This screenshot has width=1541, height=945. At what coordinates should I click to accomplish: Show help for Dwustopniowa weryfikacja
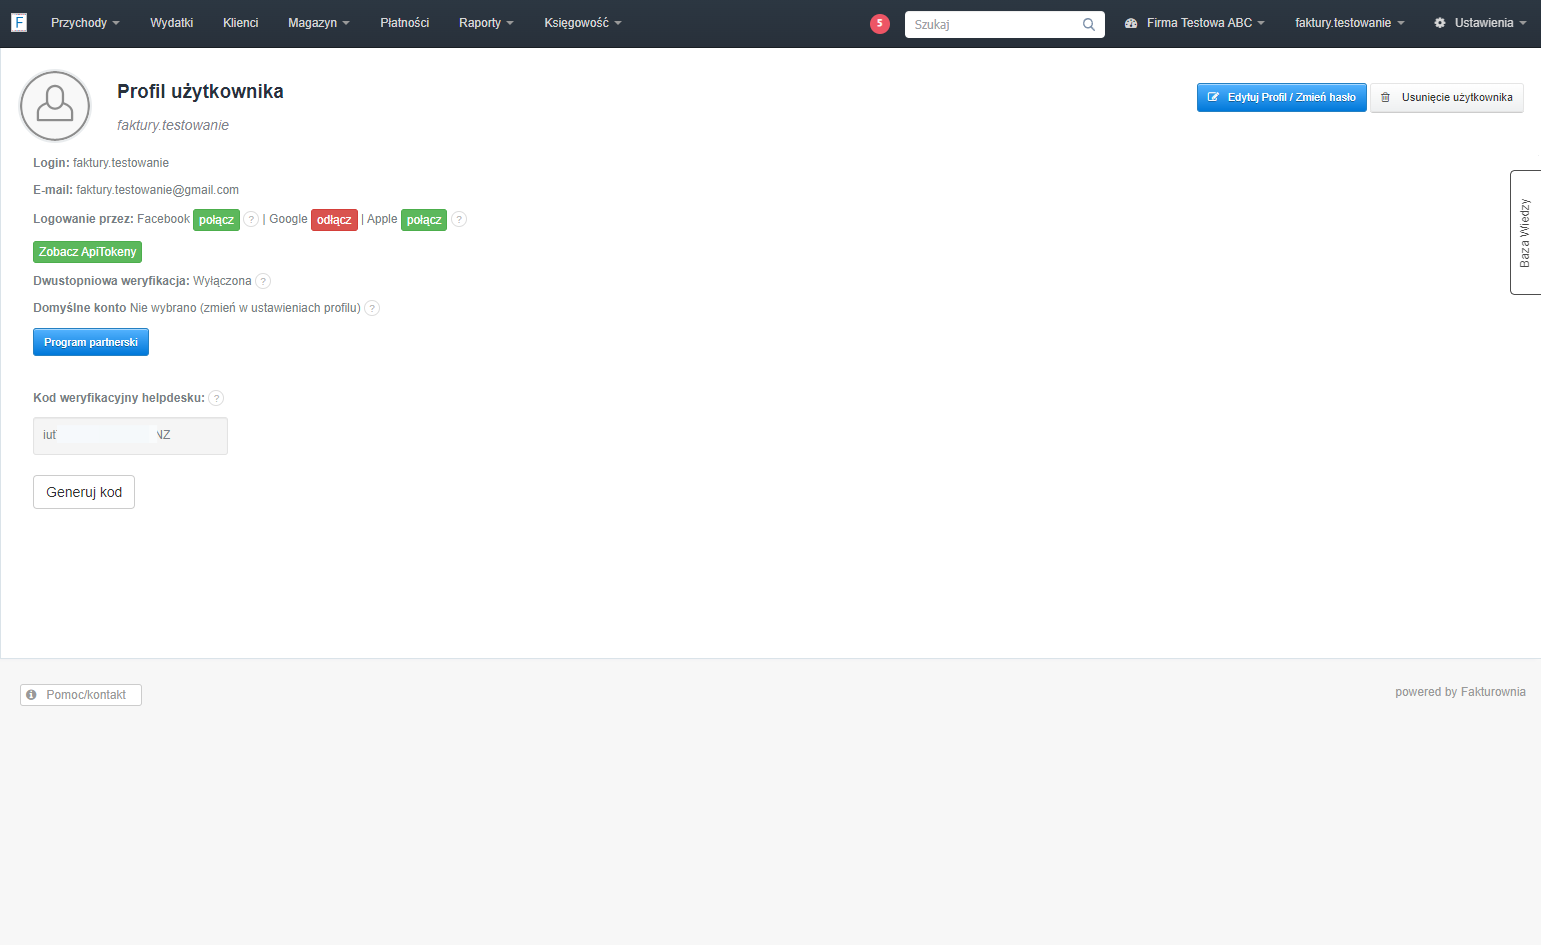click(x=263, y=281)
